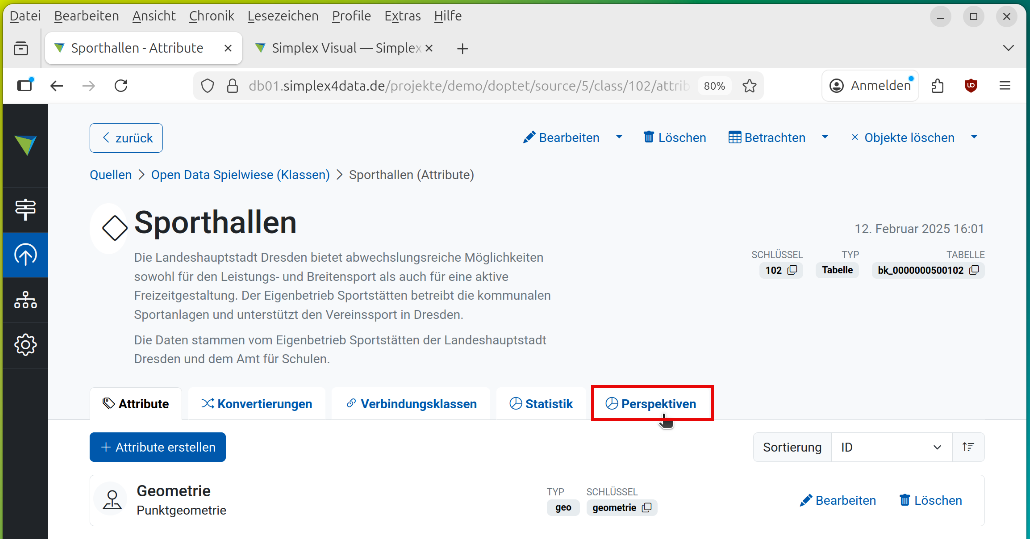Open the Chronik menu
Image resolution: width=1030 pixels, height=539 pixels.
[211, 16]
